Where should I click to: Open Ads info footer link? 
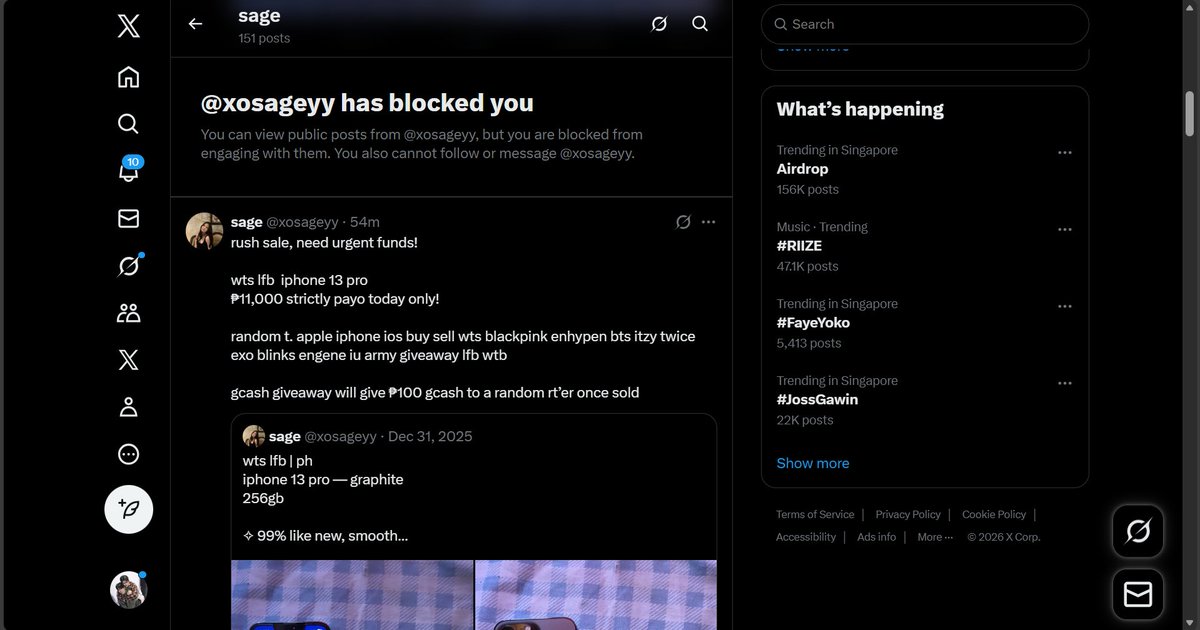876,537
